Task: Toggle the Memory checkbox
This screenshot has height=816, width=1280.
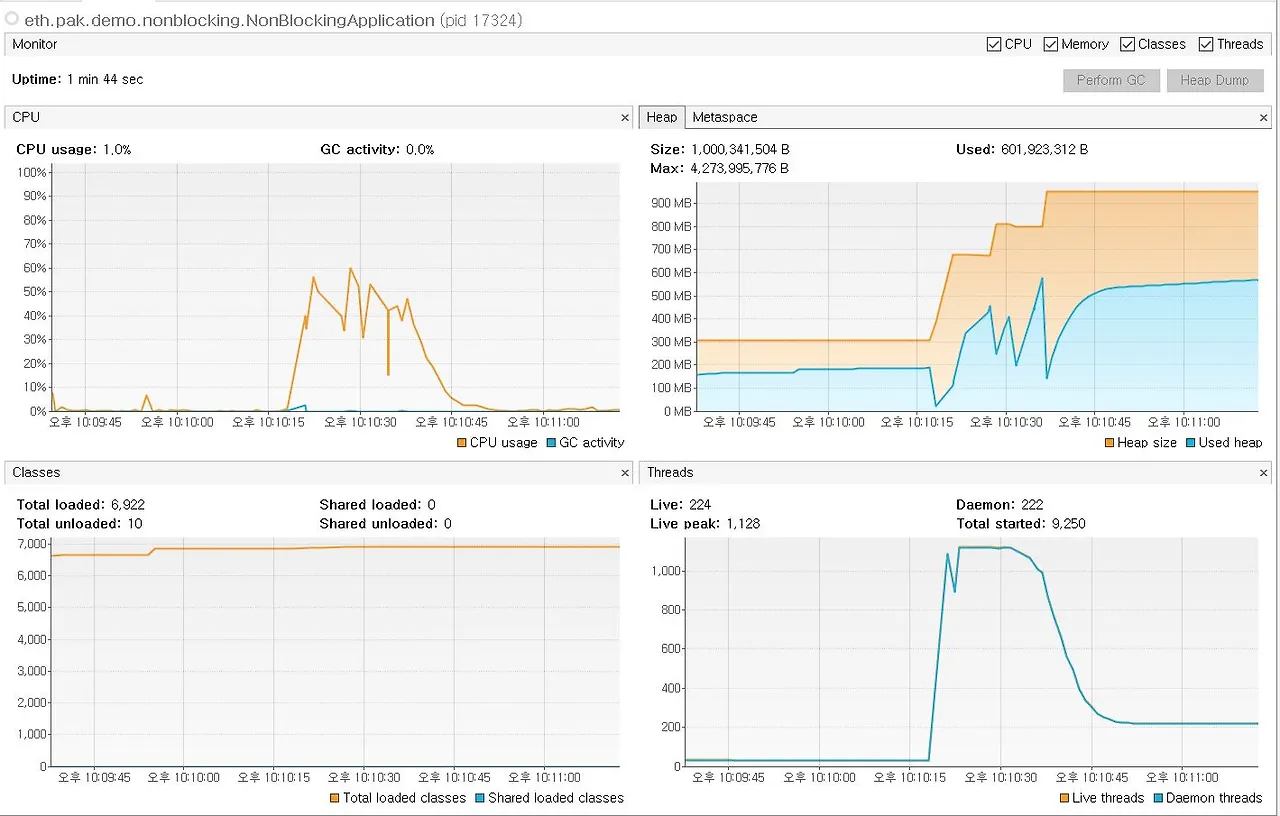Action: tap(1051, 44)
